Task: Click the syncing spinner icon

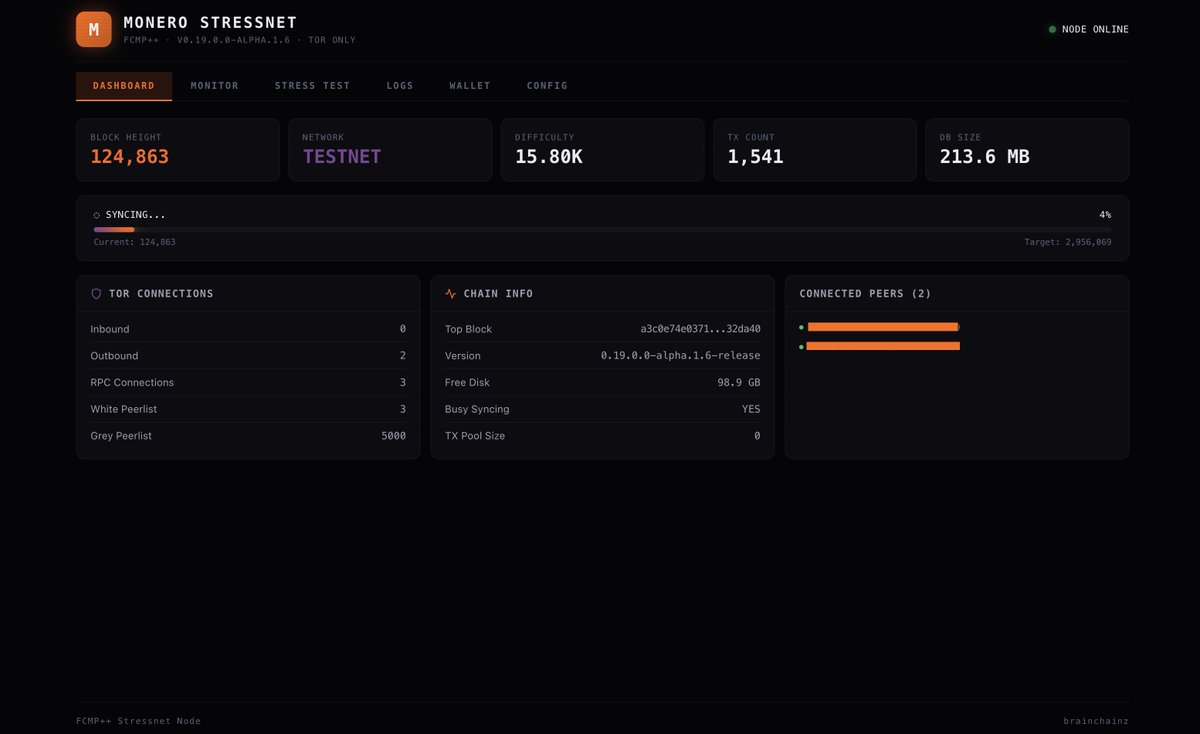Action: (97, 215)
